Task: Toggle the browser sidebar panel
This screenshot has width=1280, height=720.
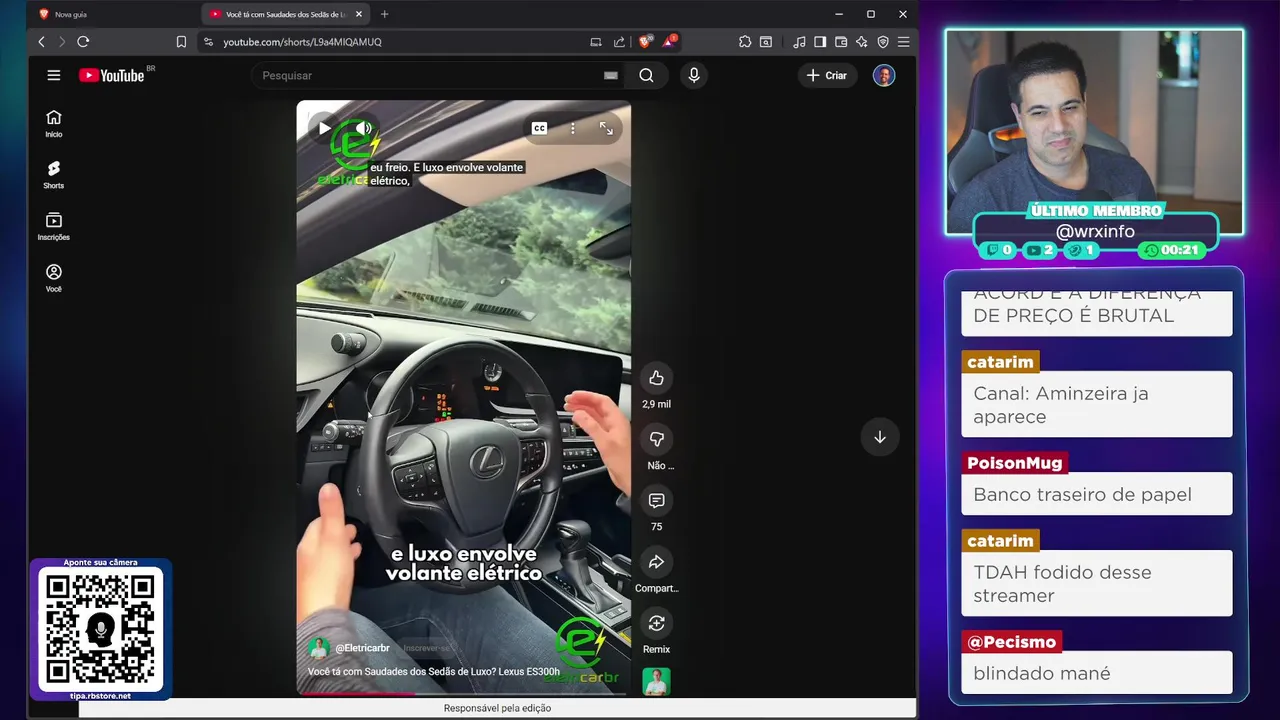Action: coord(820,42)
